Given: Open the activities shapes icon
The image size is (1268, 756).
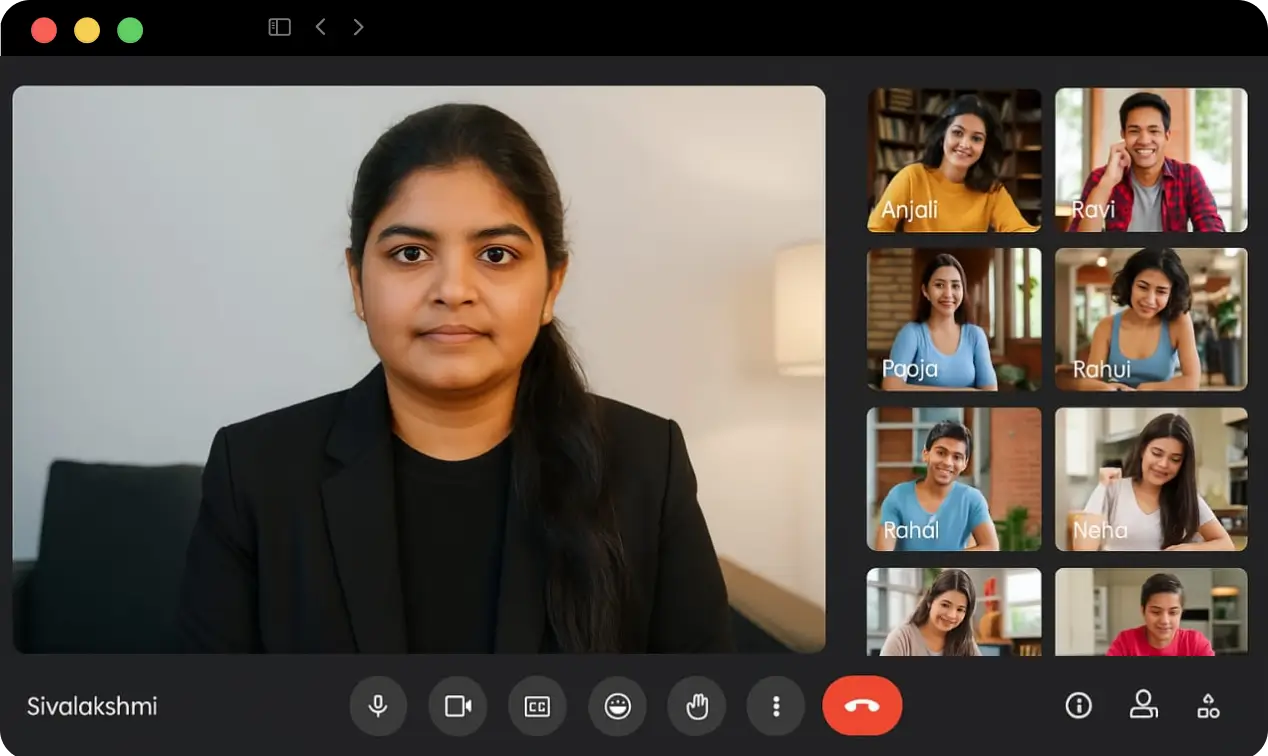Looking at the screenshot, I should coord(1208,706).
